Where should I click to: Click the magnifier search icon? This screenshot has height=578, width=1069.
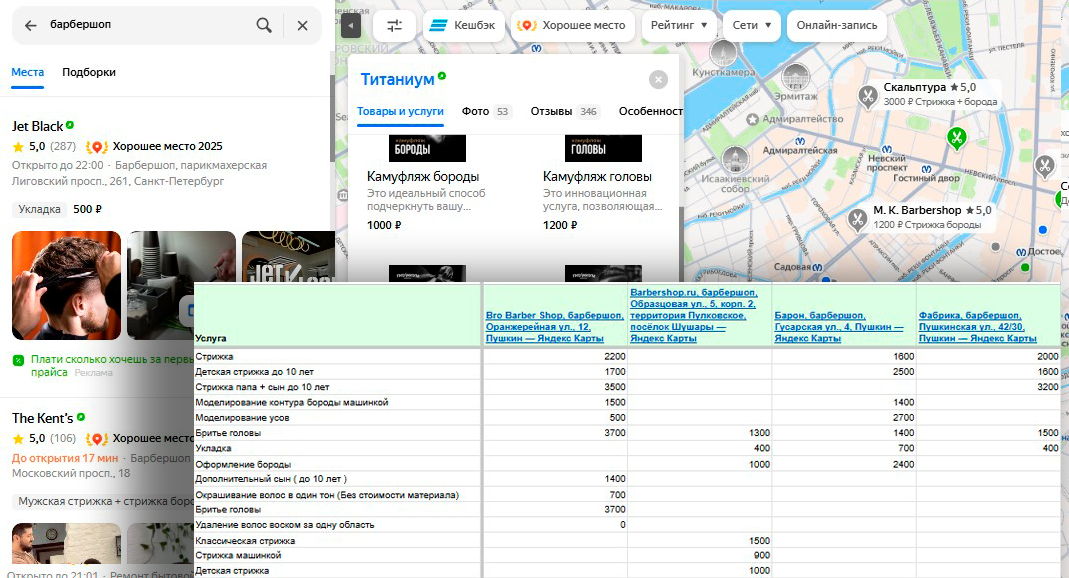264,26
